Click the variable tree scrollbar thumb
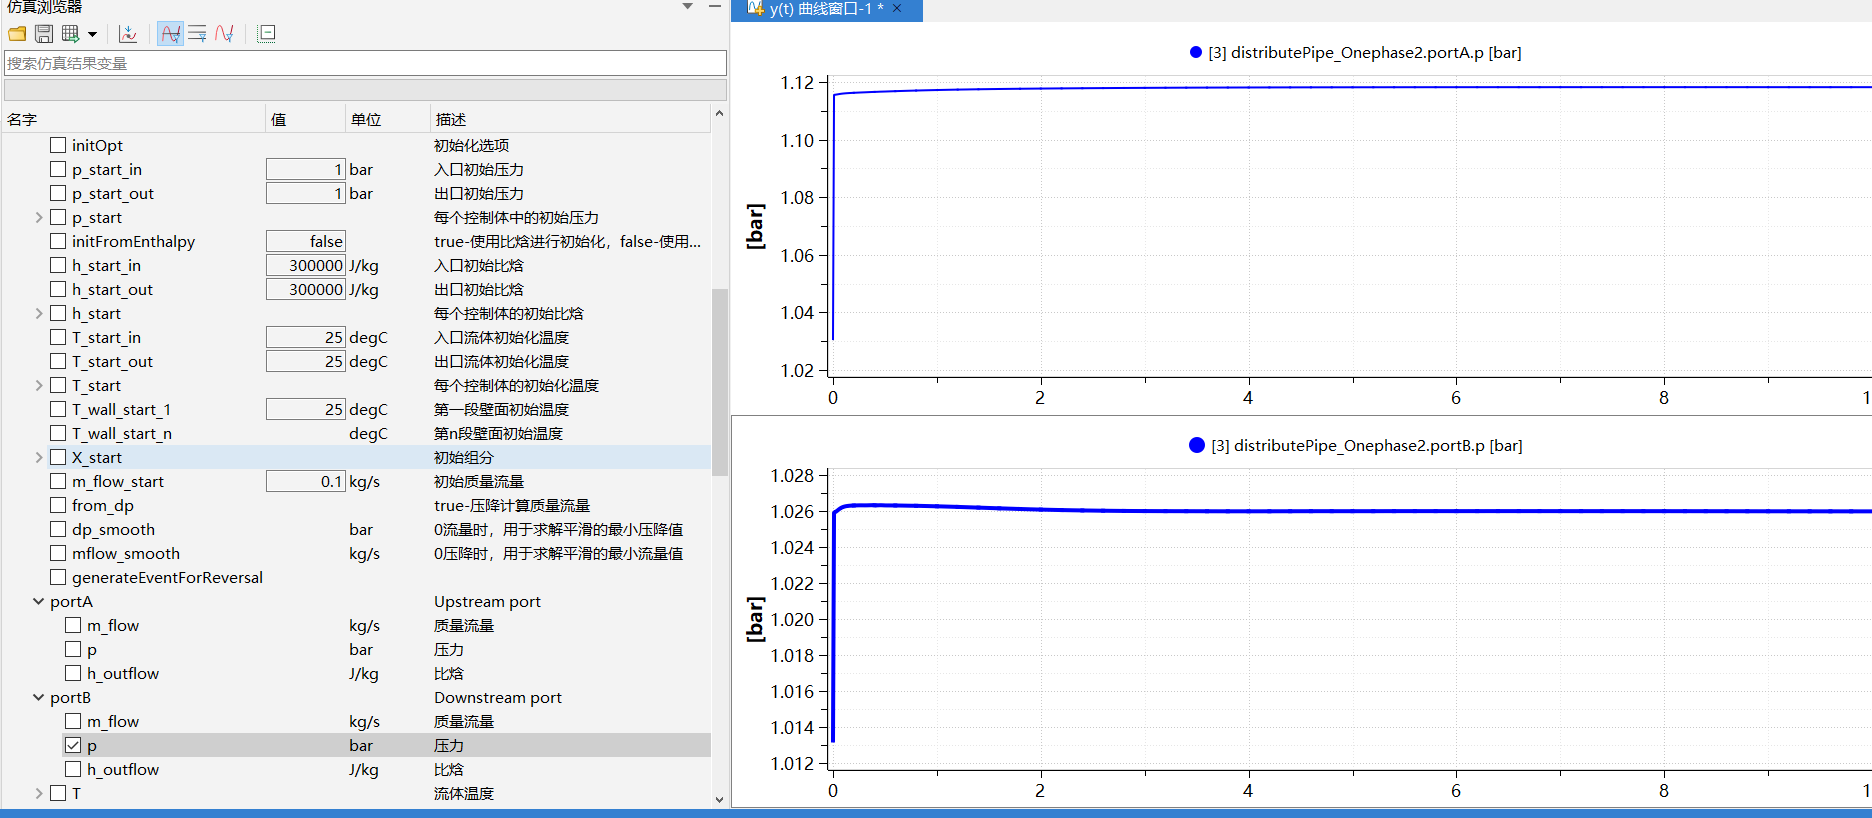Screen dimensions: 1872x818 click(719, 382)
